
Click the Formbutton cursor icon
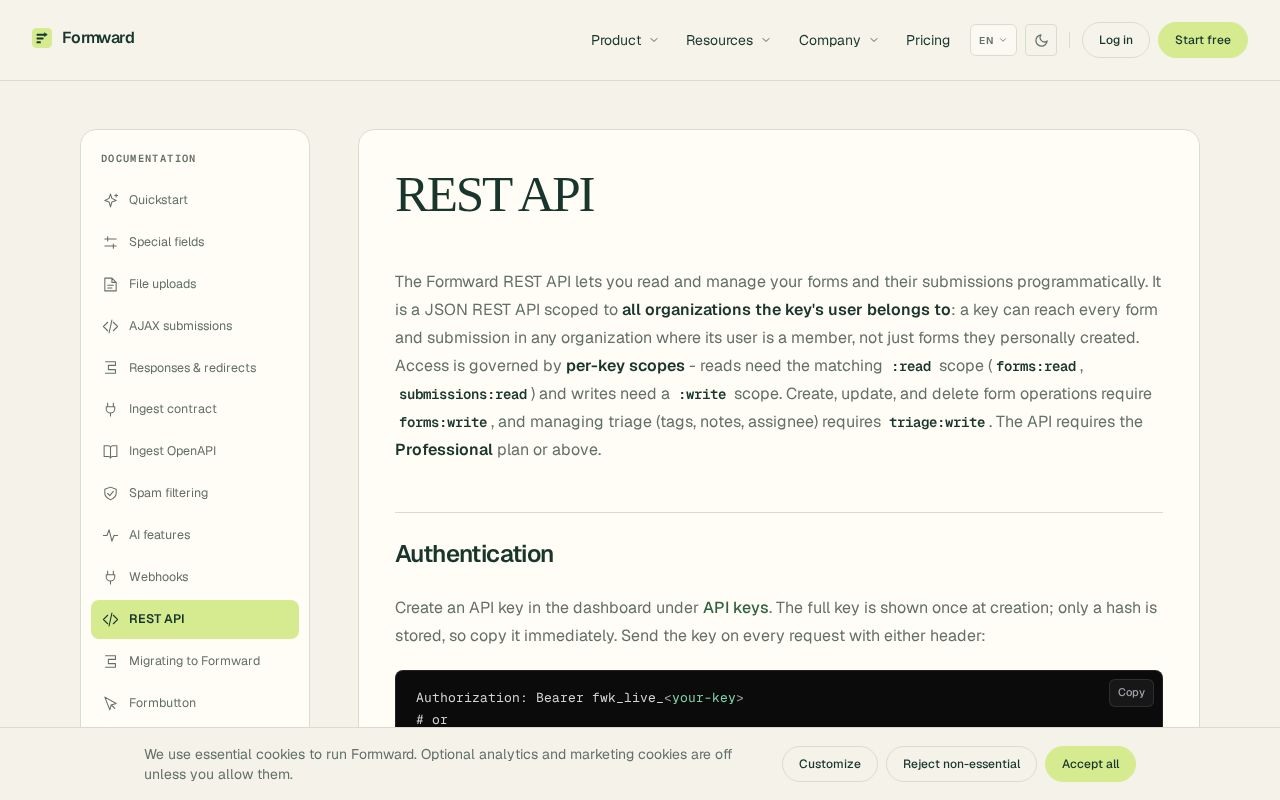click(111, 703)
